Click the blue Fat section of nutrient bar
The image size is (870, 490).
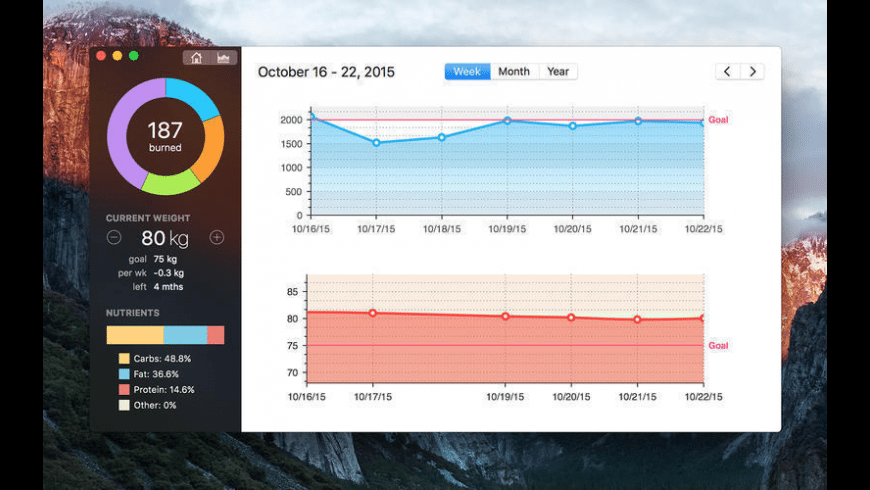click(x=186, y=335)
